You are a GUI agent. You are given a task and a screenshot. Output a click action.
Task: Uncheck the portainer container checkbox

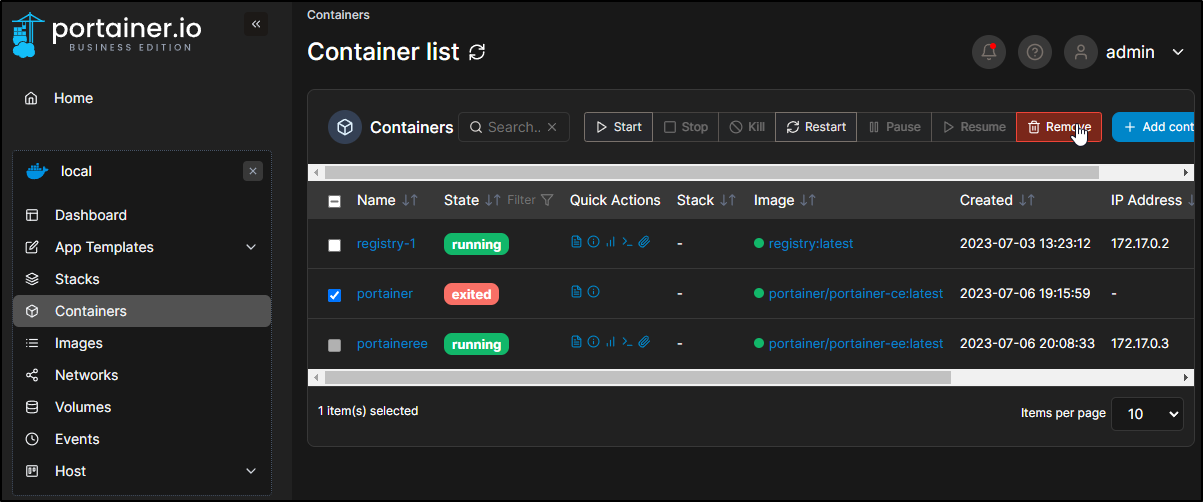point(335,295)
